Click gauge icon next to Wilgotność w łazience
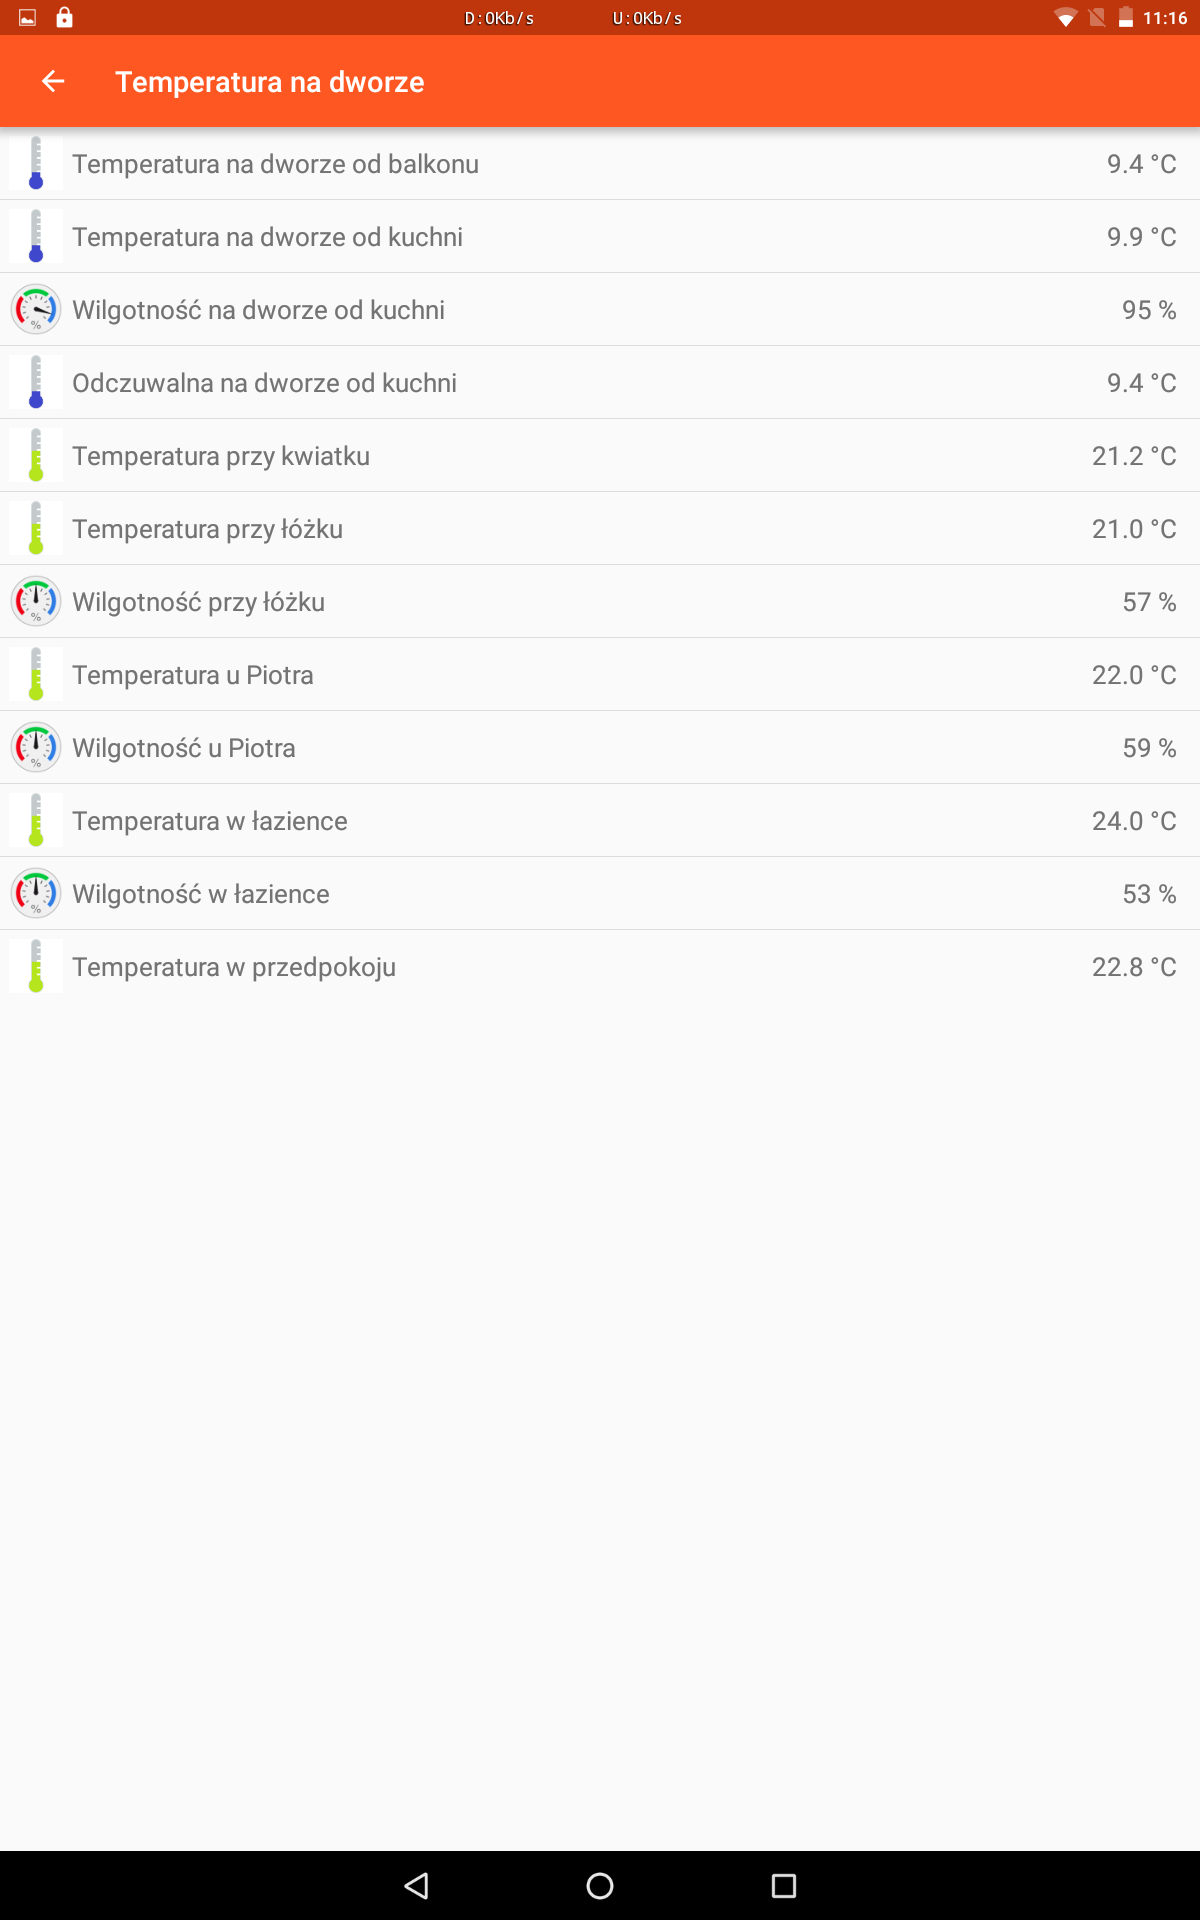1200x1920 pixels. pyautogui.click(x=36, y=893)
